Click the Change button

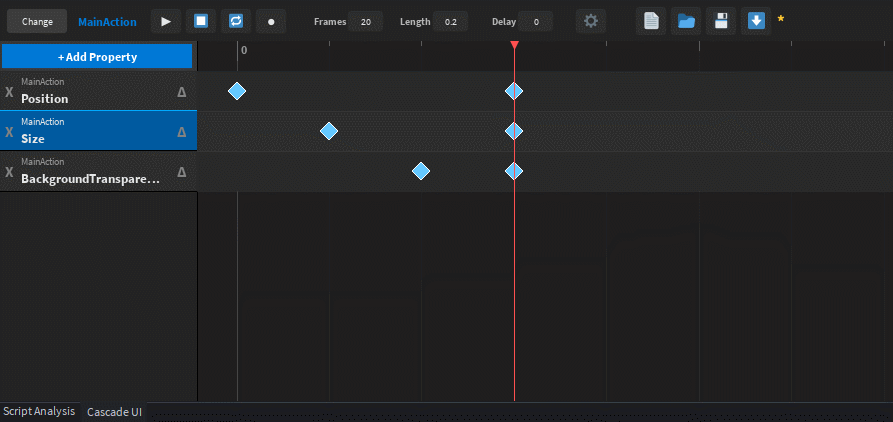click(x=37, y=21)
